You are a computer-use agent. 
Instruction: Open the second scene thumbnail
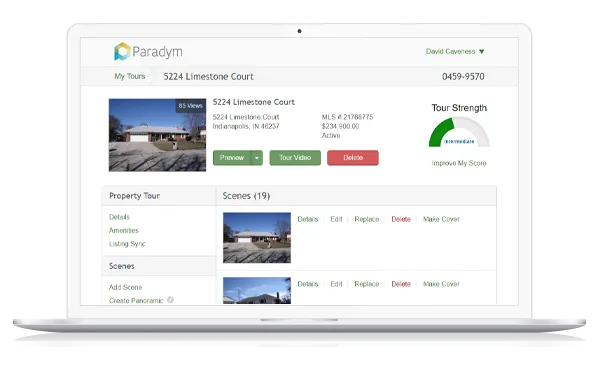[x=257, y=290]
